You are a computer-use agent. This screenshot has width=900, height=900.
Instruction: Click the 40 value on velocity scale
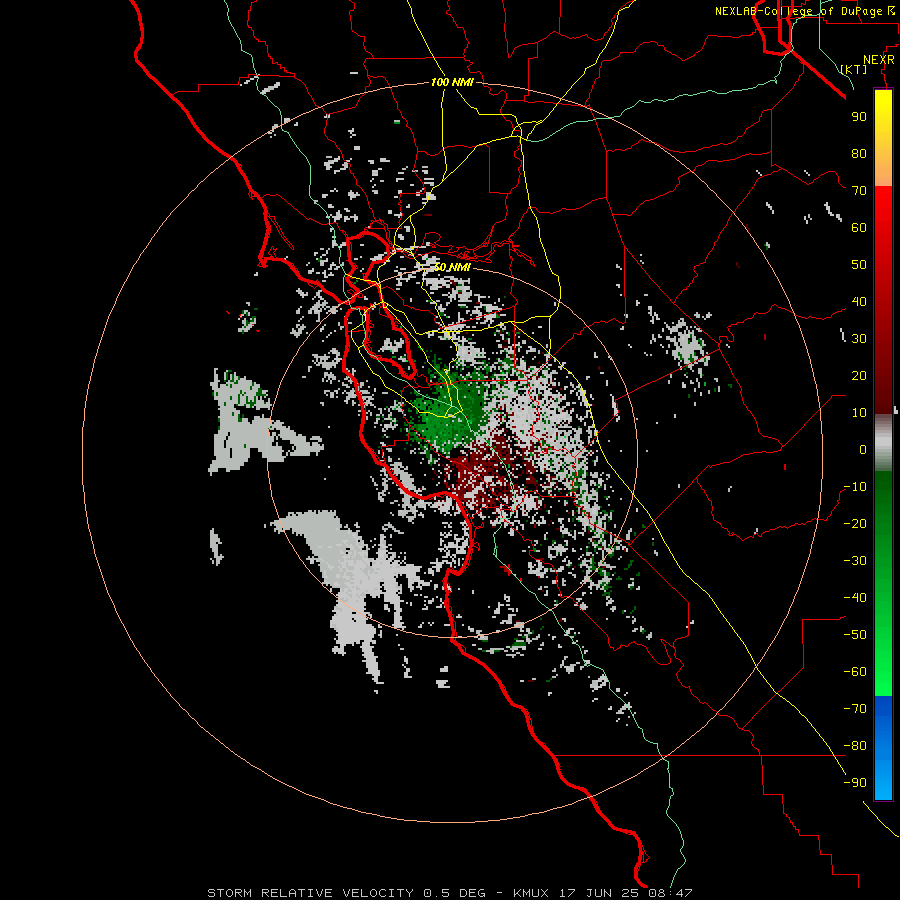click(x=859, y=302)
